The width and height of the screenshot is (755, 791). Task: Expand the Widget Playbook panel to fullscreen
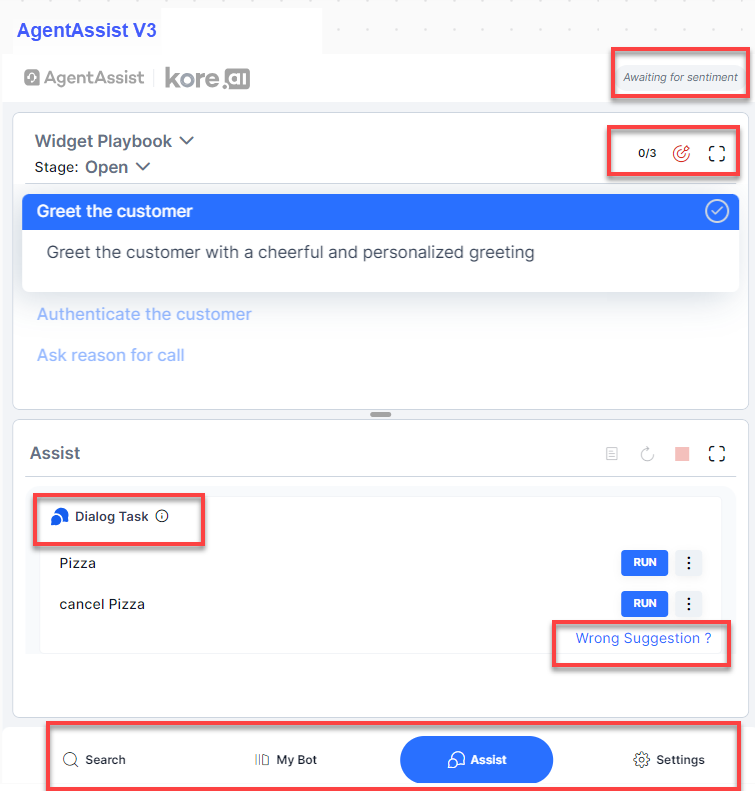pyautogui.click(x=716, y=153)
